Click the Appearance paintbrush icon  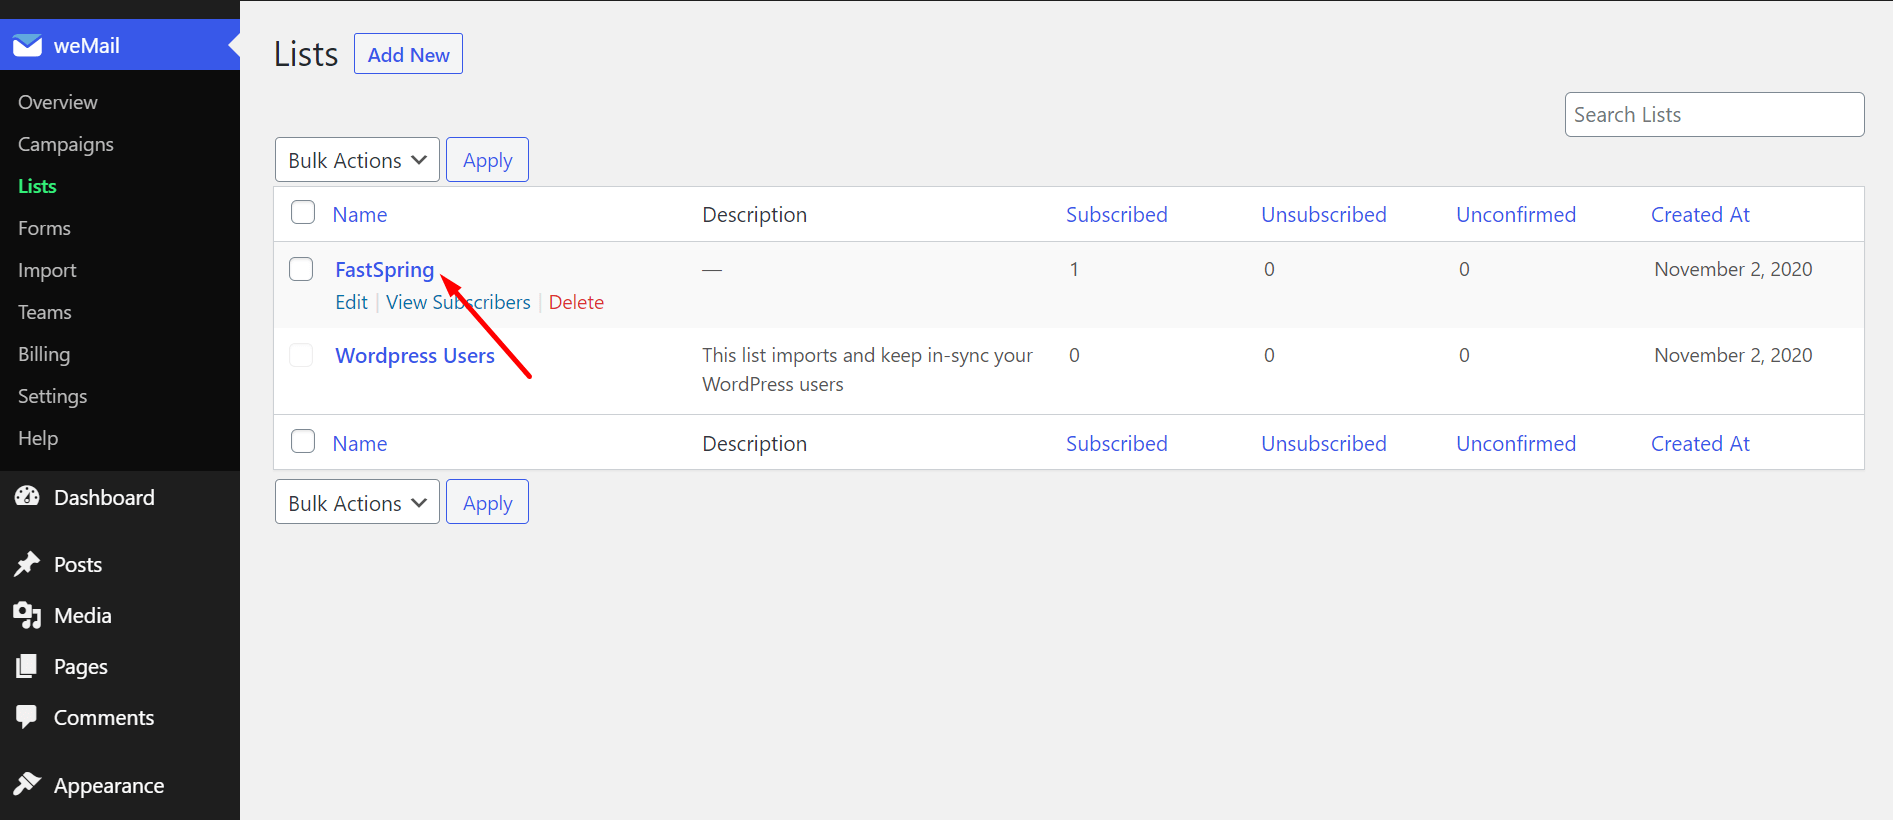27,785
